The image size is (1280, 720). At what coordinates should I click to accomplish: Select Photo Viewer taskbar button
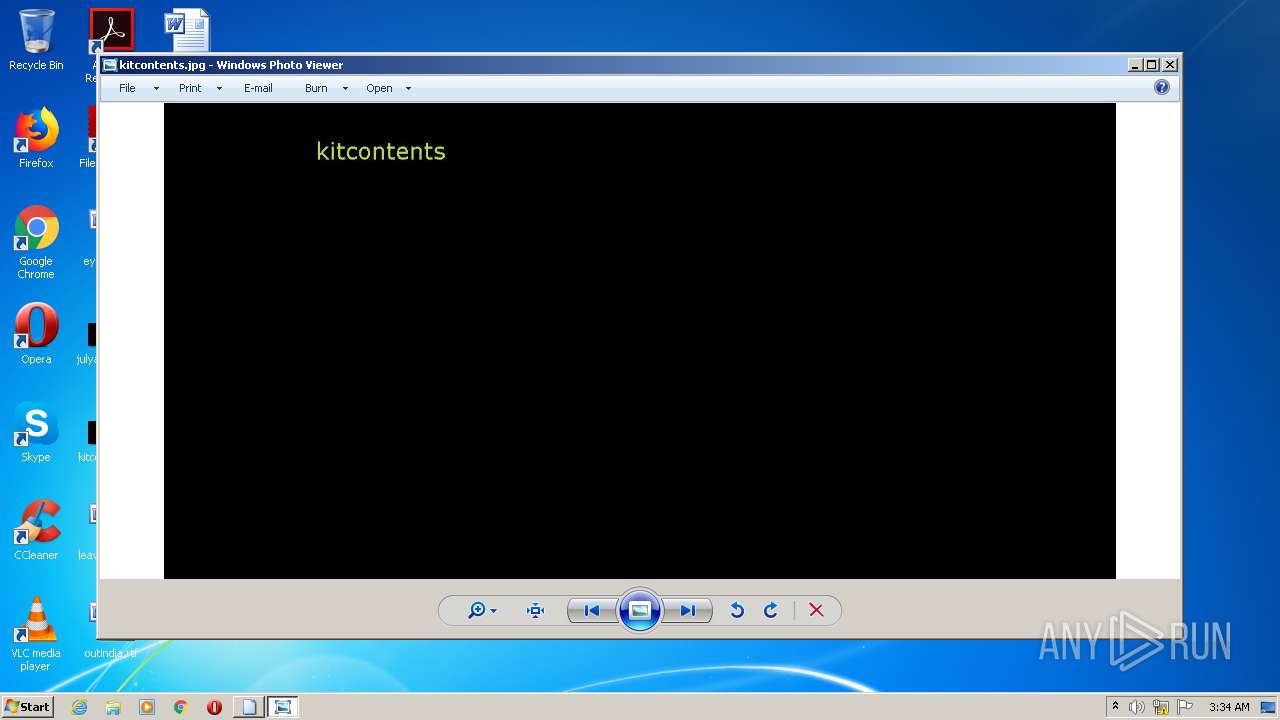pos(283,707)
